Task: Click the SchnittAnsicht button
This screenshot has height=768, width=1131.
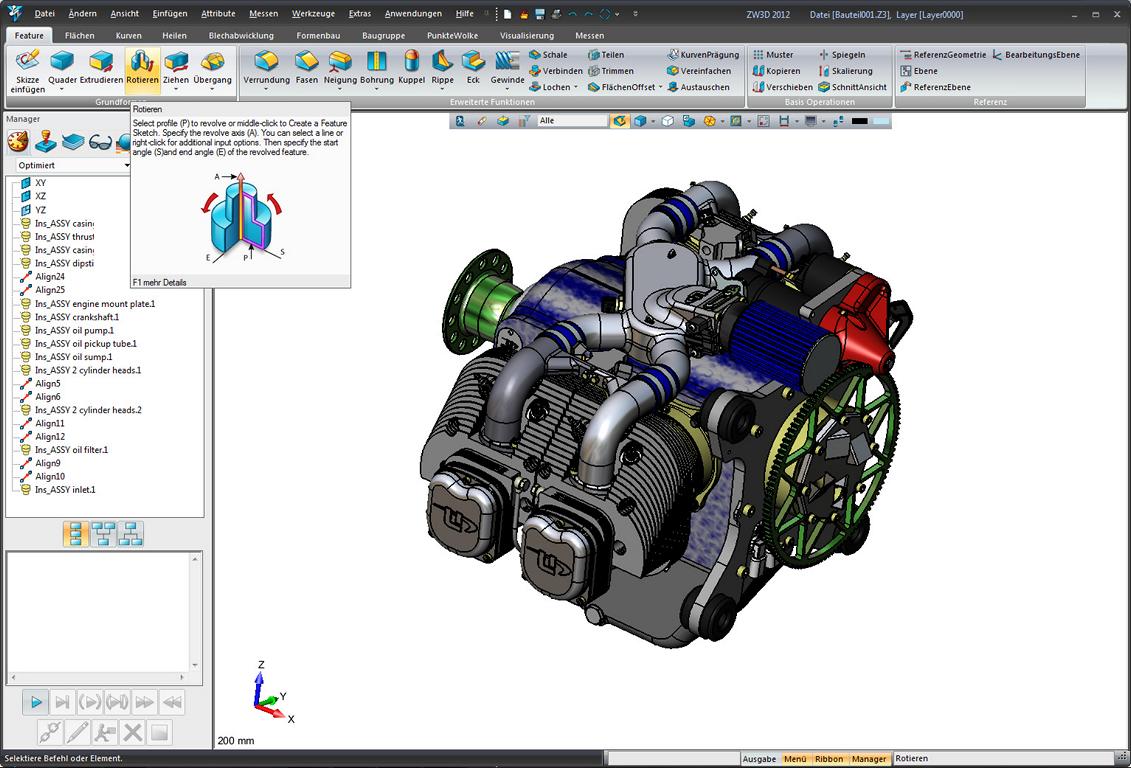Action: click(x=853, y=87)
